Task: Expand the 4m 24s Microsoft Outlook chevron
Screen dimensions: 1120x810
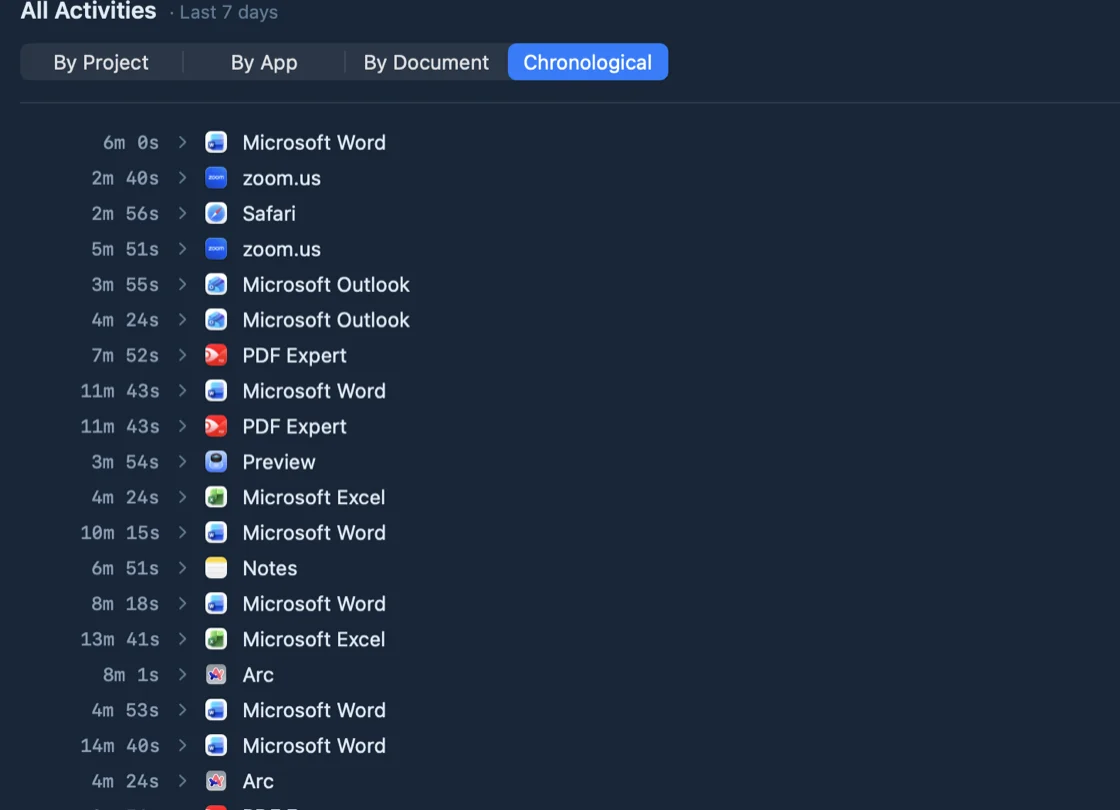Action: tap(182, 319)
